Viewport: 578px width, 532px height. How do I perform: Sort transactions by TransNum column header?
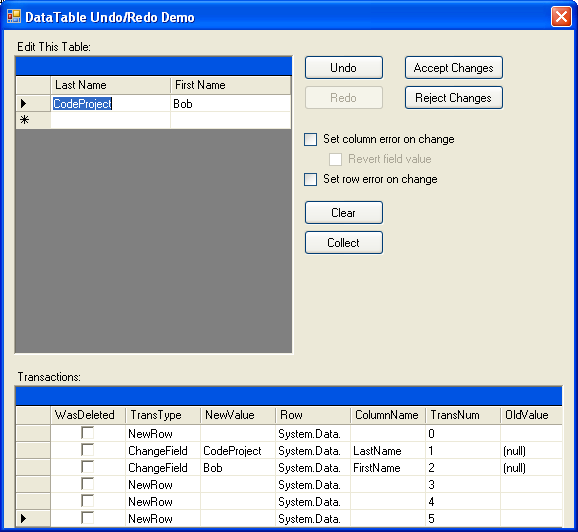coord(463,415)
